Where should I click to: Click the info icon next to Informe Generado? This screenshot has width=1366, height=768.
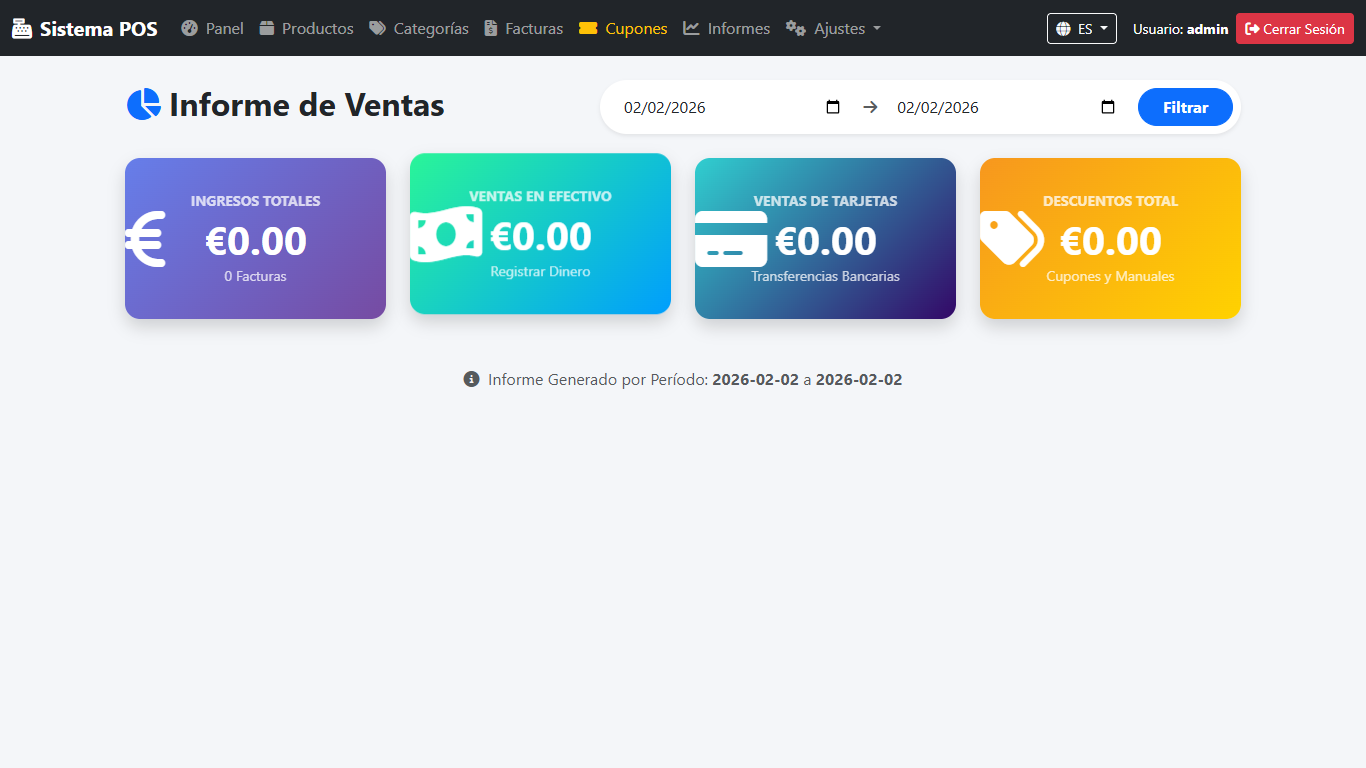click(471, 380)
